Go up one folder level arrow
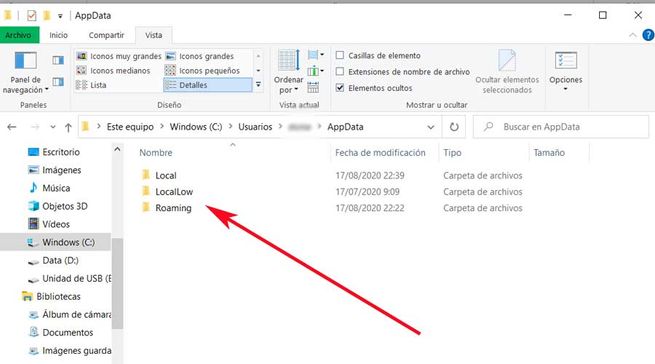The width and height of the screenshot is (655, 364). [68, 127]
